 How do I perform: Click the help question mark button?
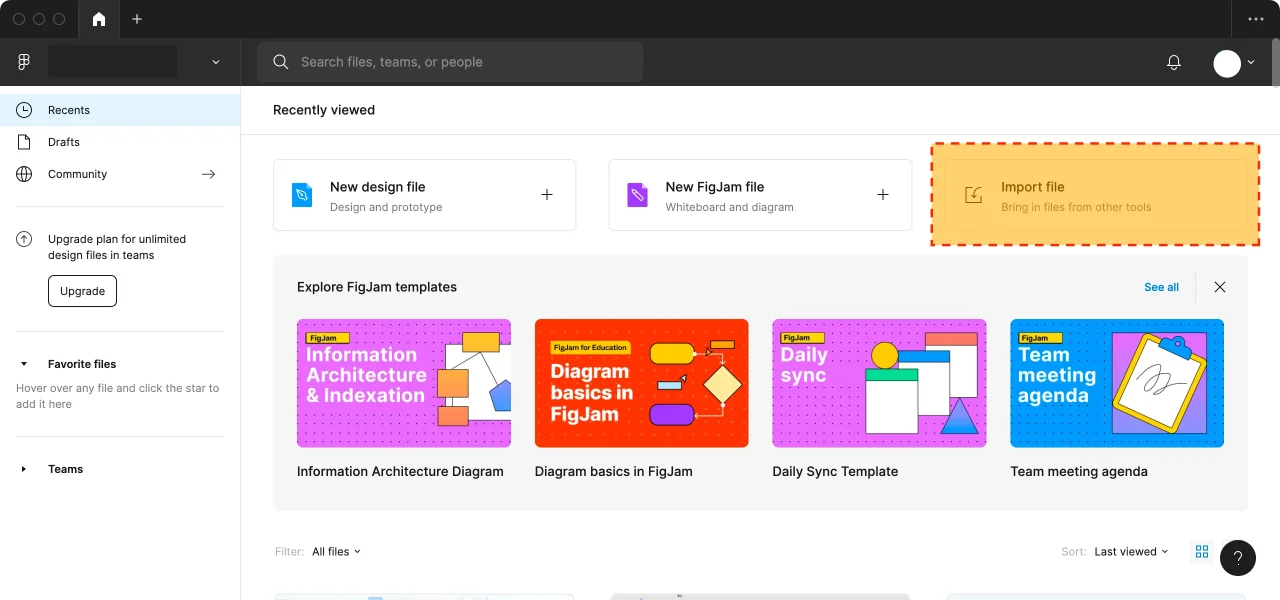click(1237, 558)
